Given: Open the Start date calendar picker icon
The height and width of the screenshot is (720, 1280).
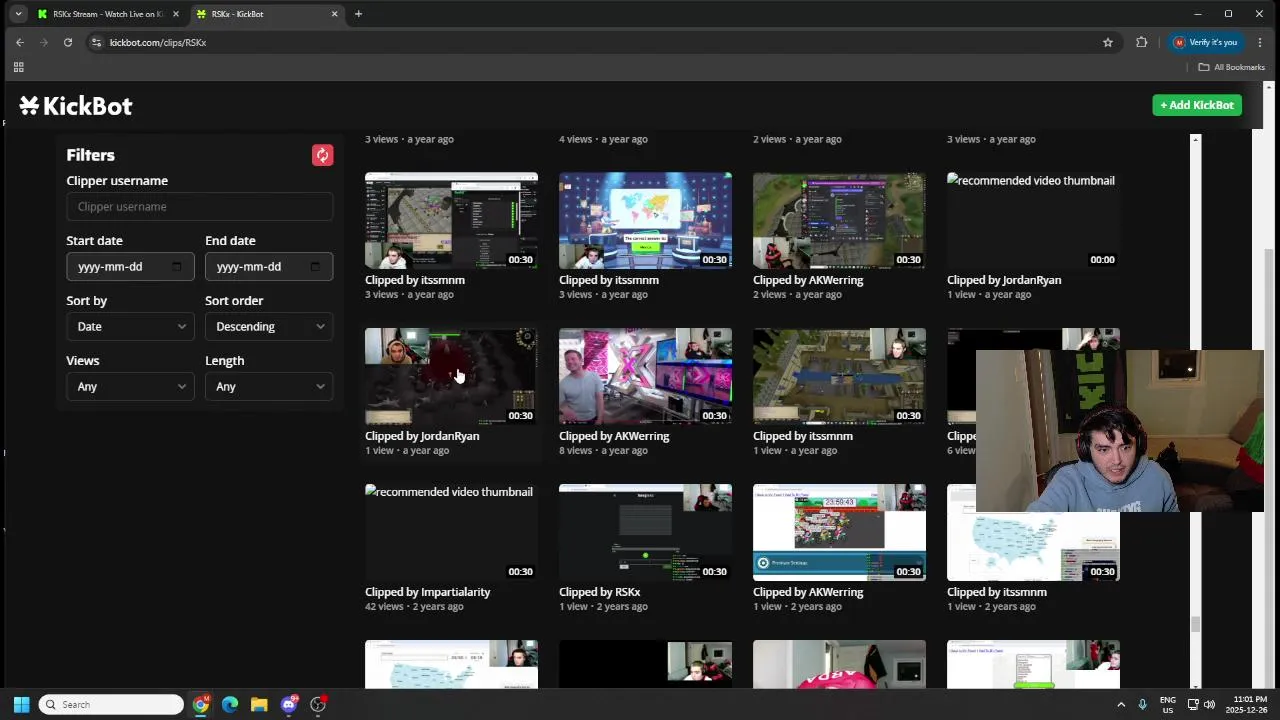Looking at the screenshot, I should pos(177,267).
